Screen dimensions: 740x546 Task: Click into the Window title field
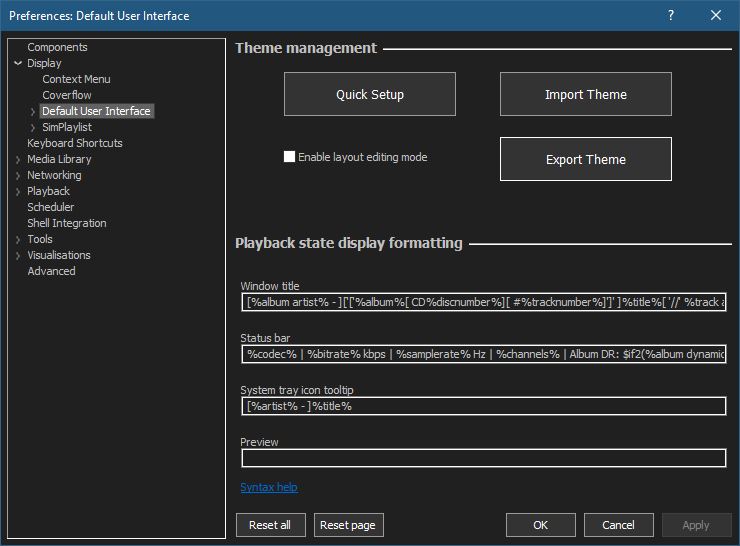click(483, 302)
